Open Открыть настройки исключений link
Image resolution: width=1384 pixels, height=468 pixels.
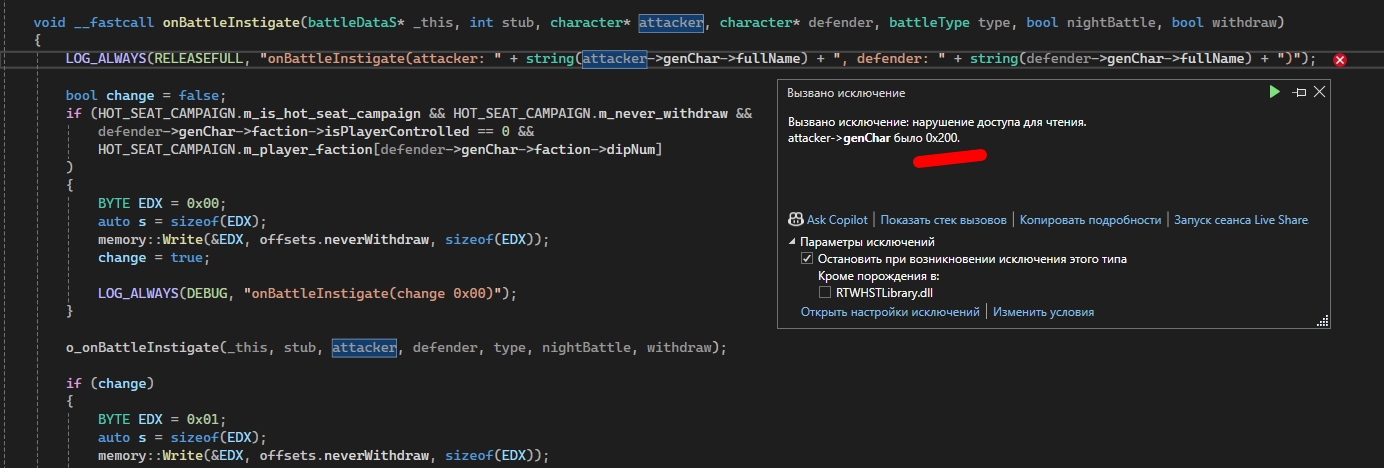point(890,312)
